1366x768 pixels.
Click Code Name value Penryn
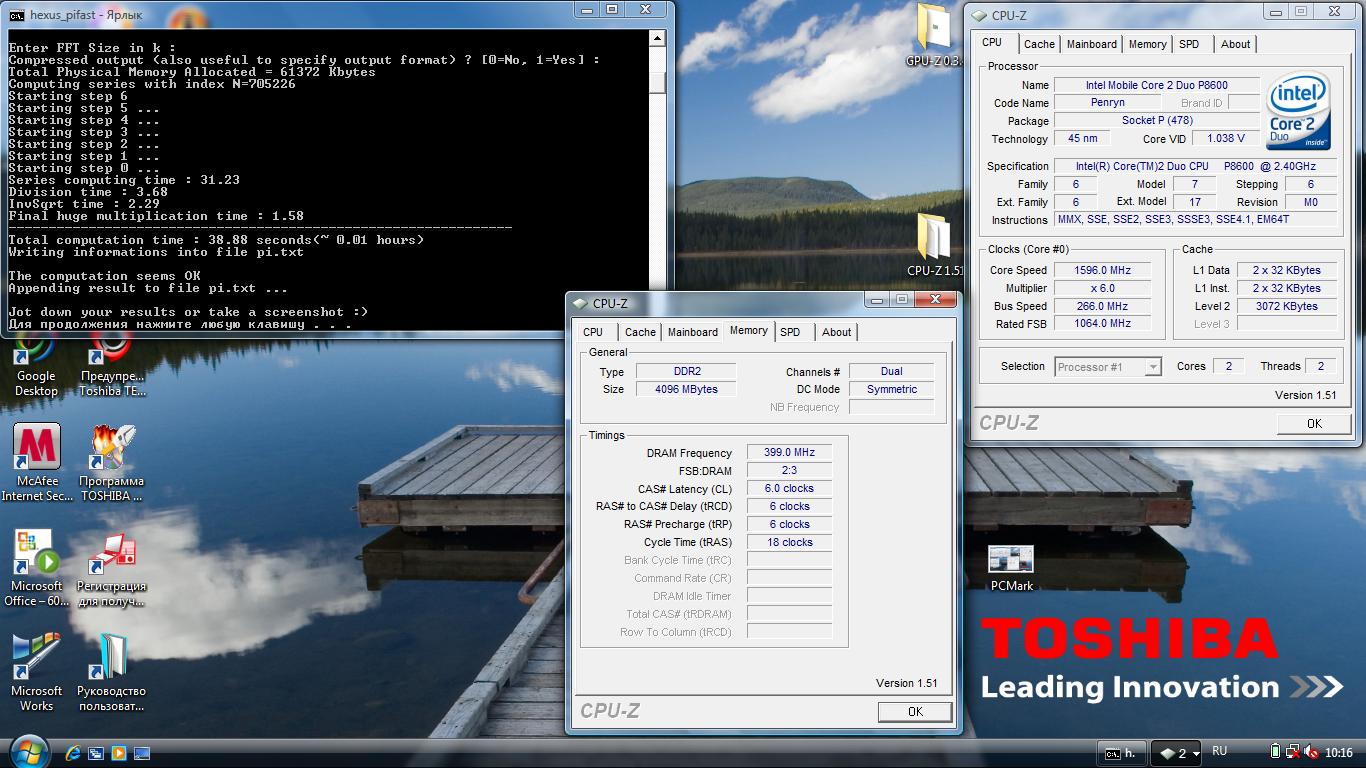1108,103
